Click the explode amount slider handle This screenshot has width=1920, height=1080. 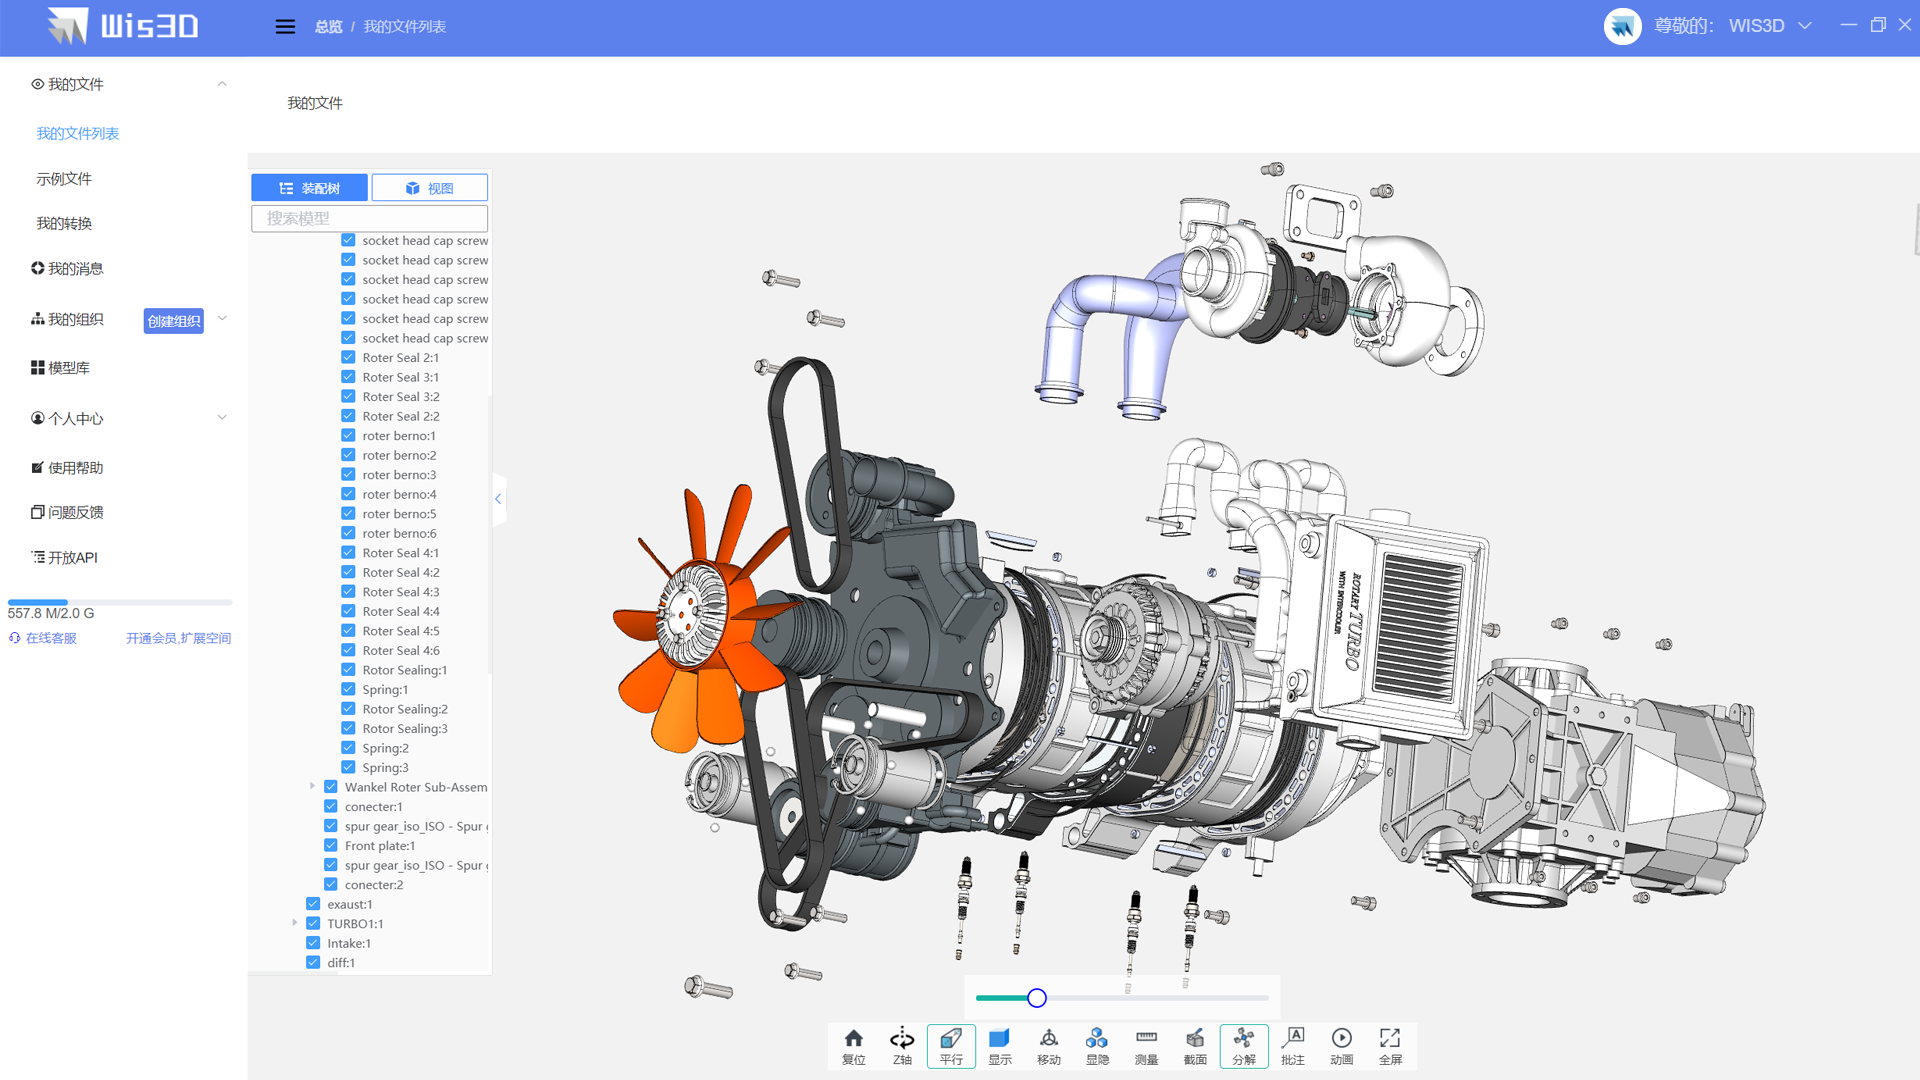pos(1037,998)
